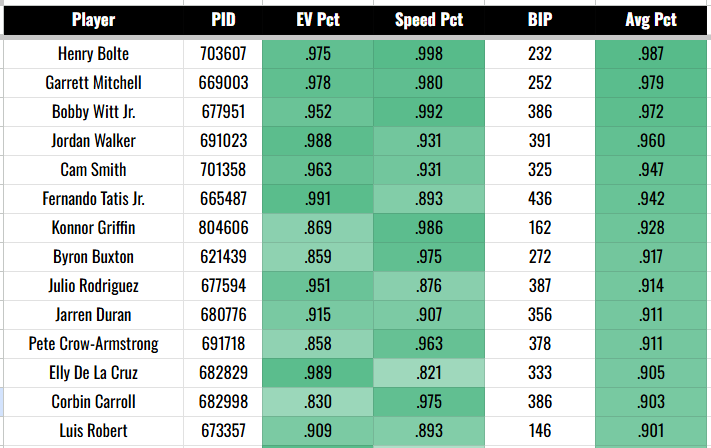Select Elly De La Cruz's Speed Pct .821
711x448 pixels.
(429, 373)
